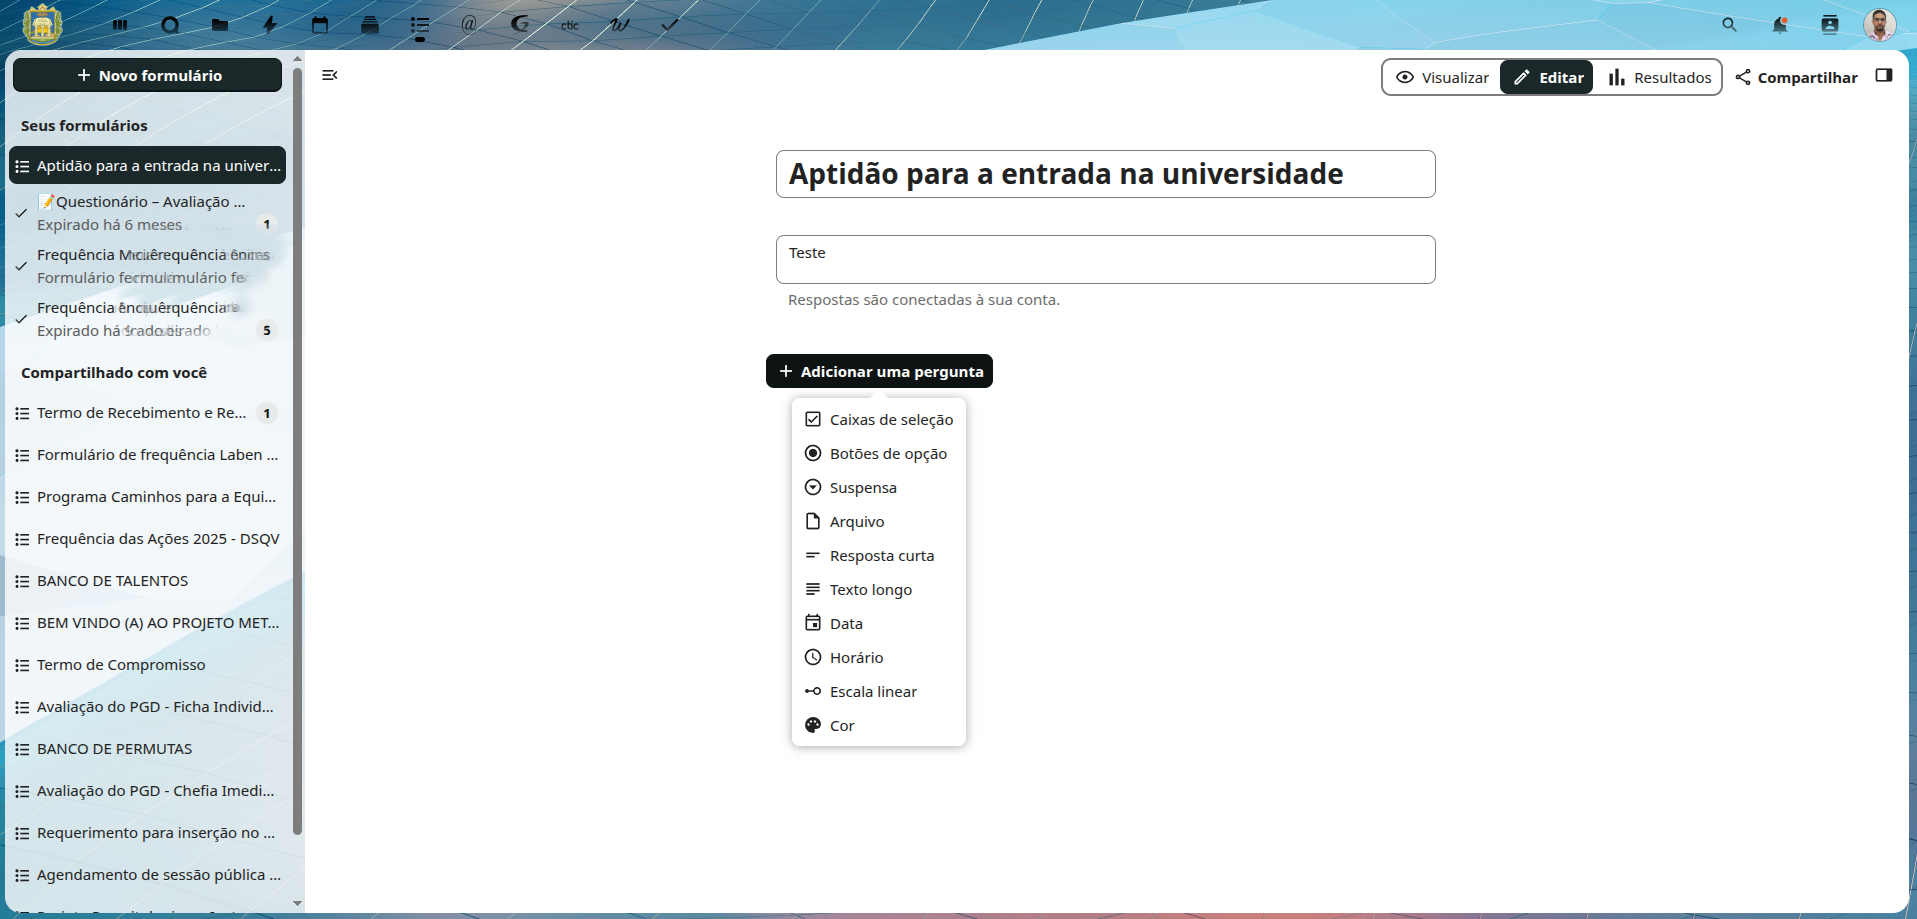
Task: Select Caixas de seleção from the menu
Action: pos(890,420)
